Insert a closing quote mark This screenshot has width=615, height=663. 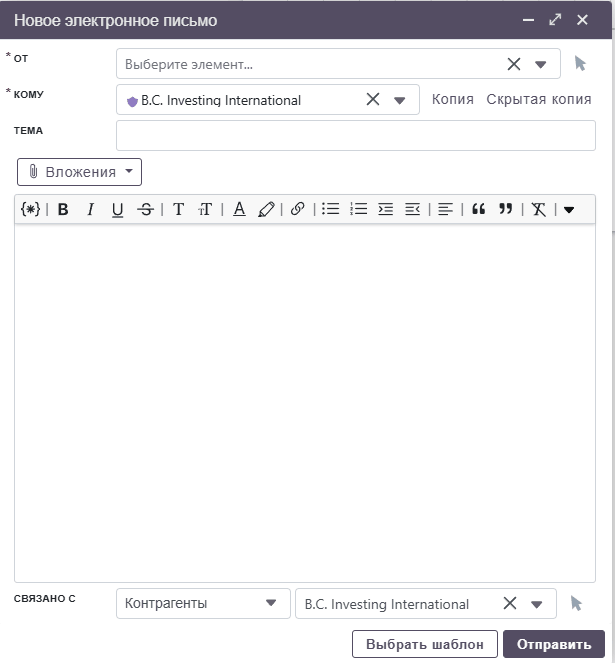click(505, 209)
